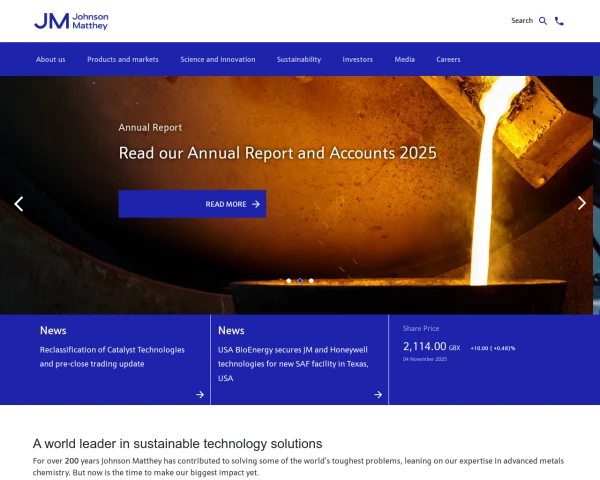This screenshot has width=600, height=480.
Task: Click the +10.00 (+0.48)% change
Action: [x=493, y=348]
